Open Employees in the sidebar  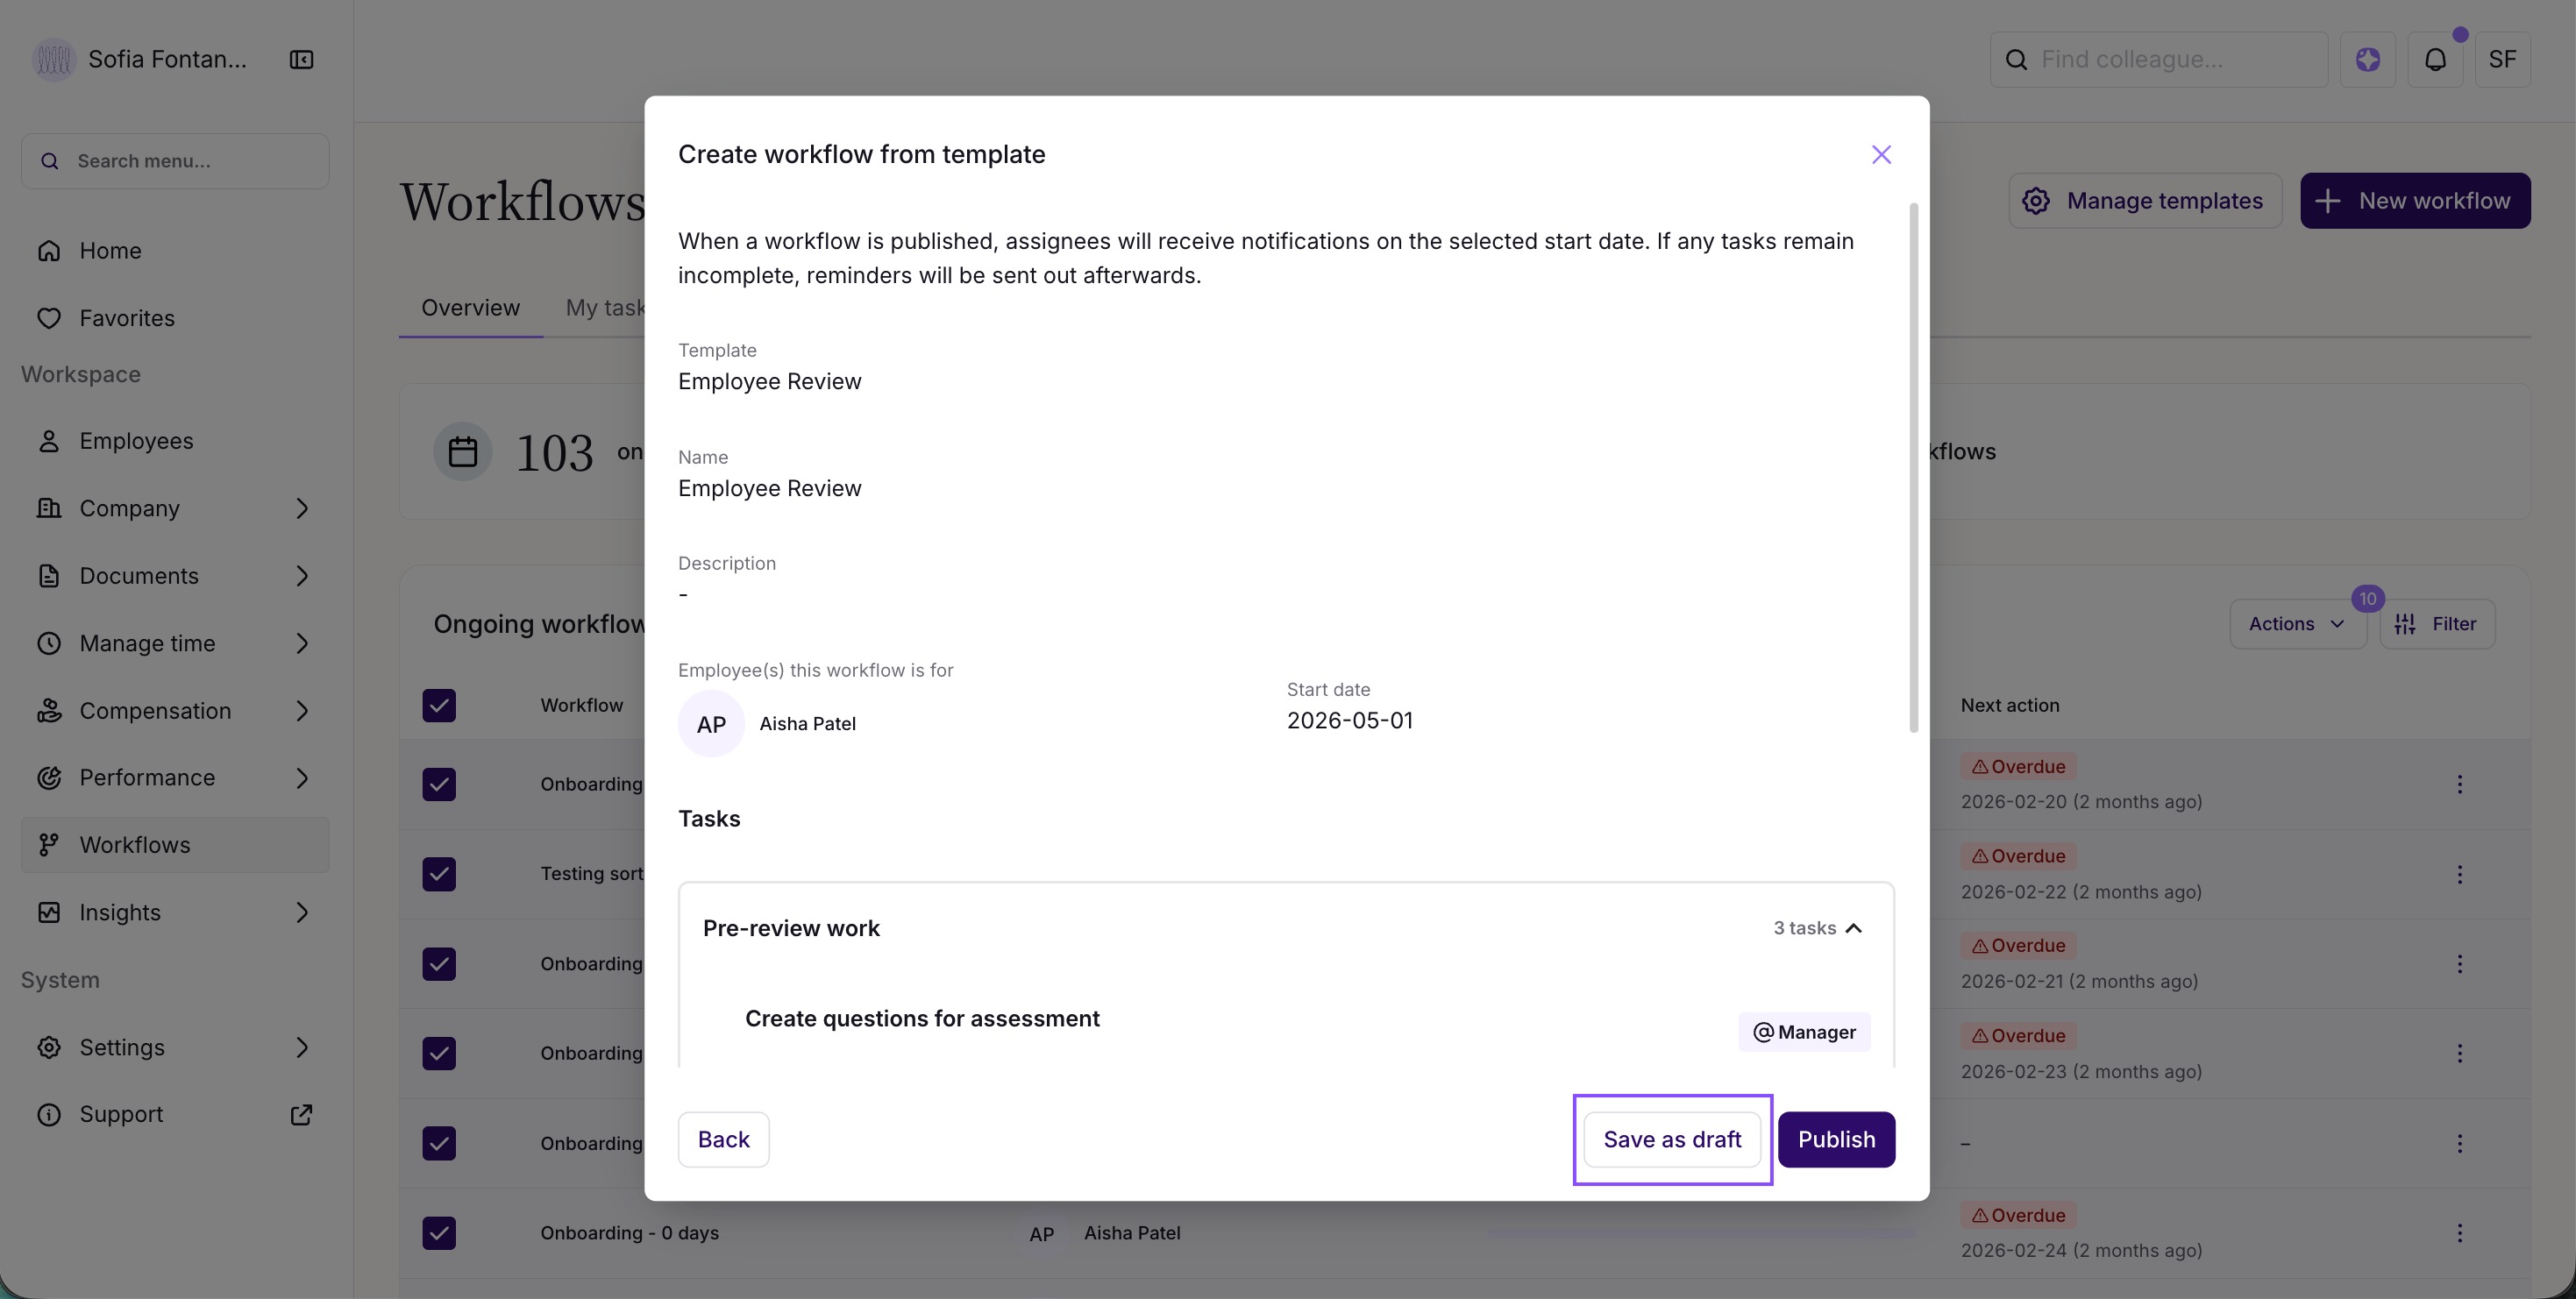pos(137,441)
